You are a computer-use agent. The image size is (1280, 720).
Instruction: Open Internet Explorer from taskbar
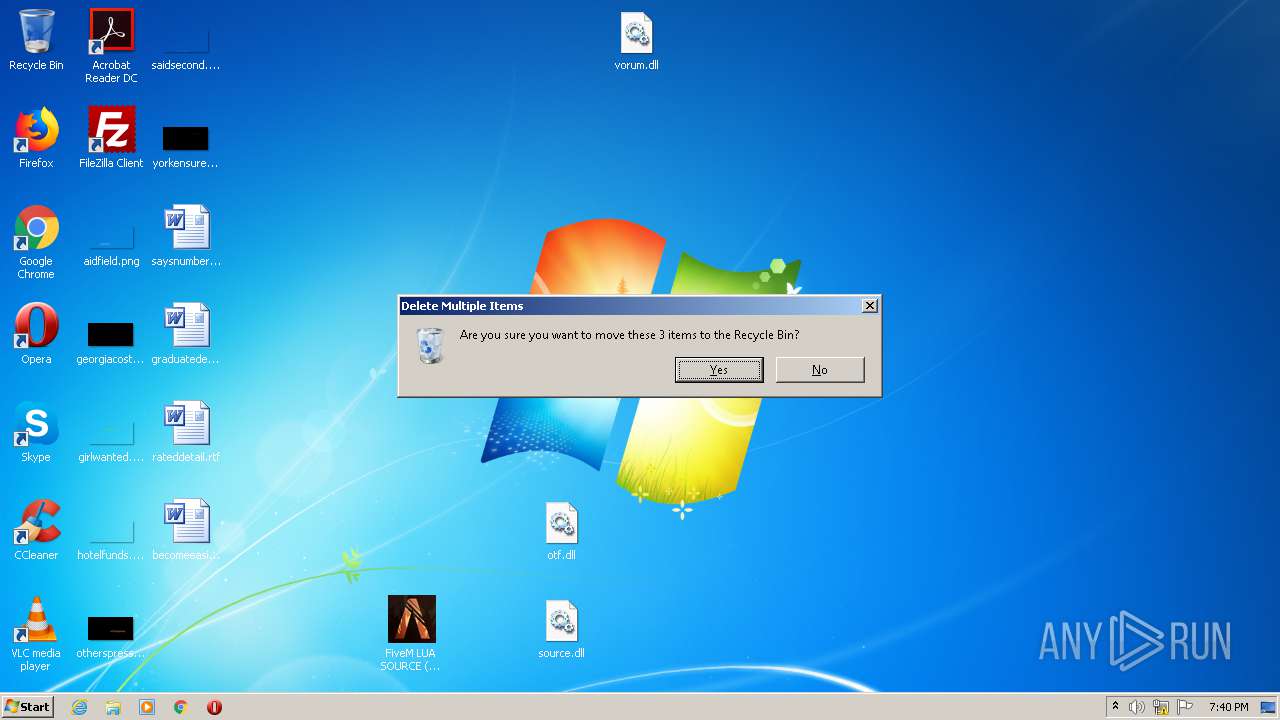click(x=80, y=707)
